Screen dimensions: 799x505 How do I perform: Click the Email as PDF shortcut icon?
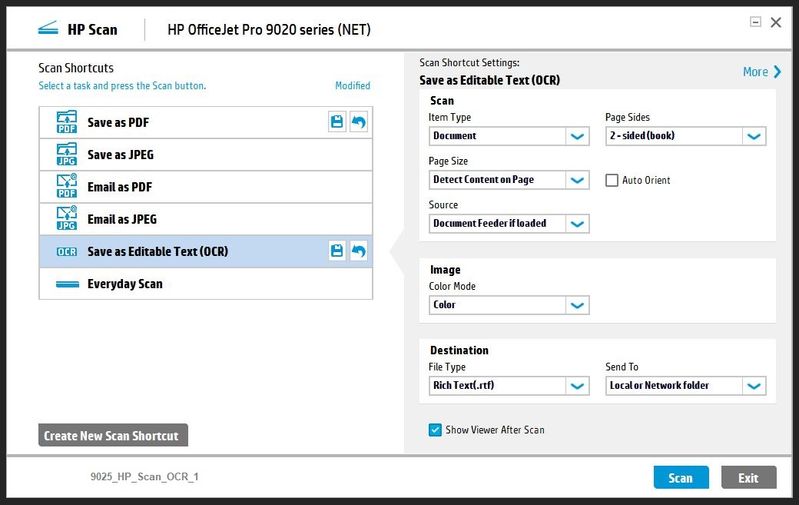66,187
